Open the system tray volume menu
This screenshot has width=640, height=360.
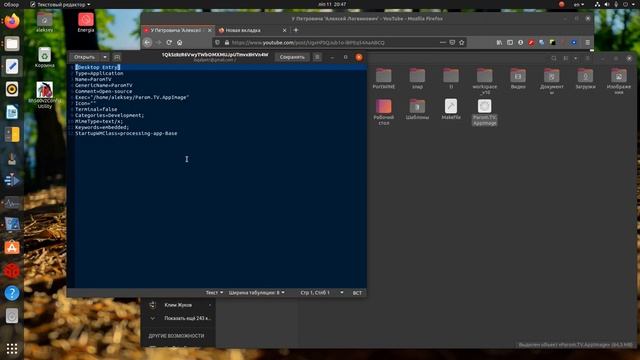[x=607, y=4]
